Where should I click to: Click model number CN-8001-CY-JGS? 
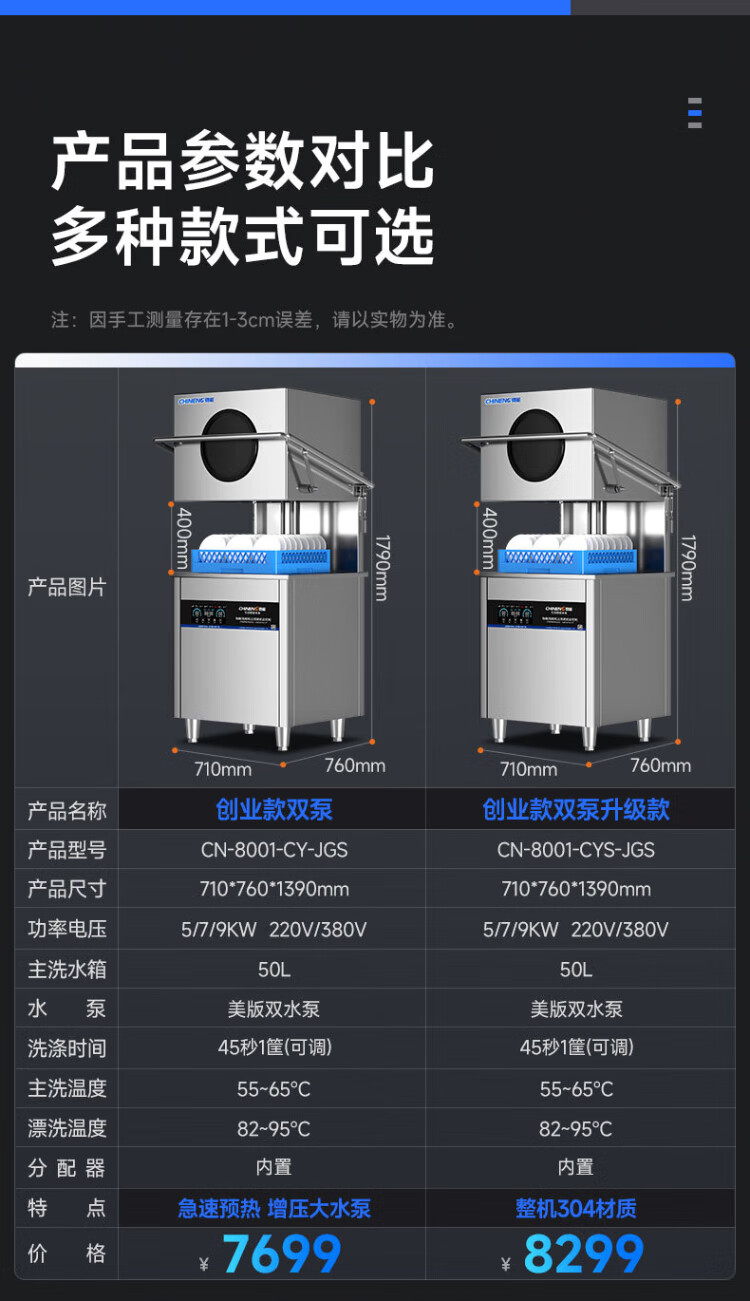click(x=274, y=850)
